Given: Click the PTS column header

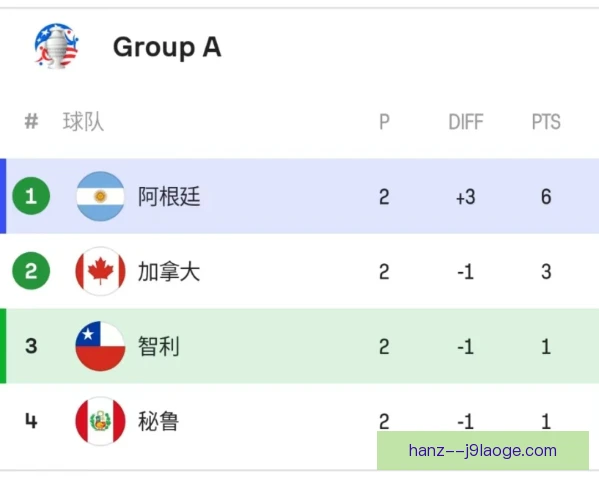Looking at the screenshot, I should click(x=546, y=122).
